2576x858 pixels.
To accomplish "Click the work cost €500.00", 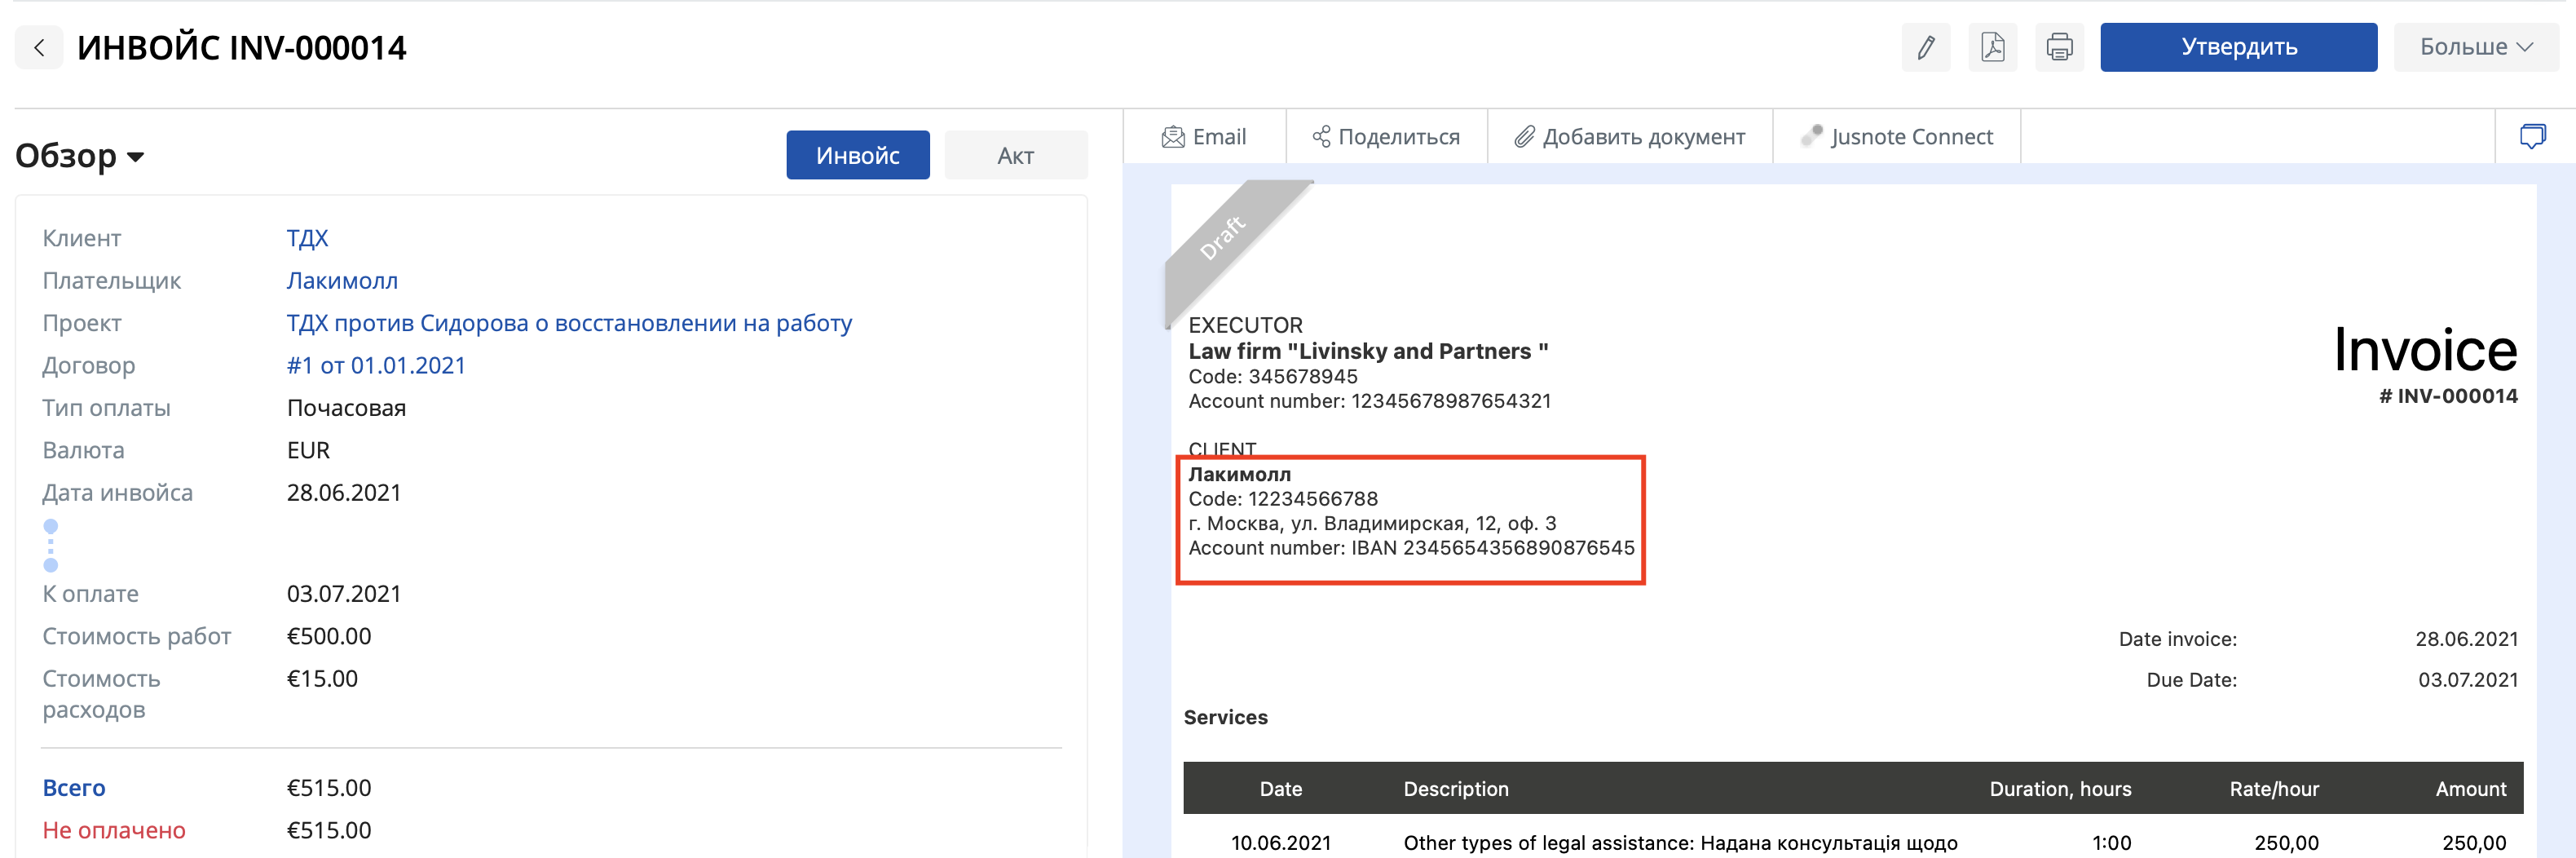I will [329, 636].
